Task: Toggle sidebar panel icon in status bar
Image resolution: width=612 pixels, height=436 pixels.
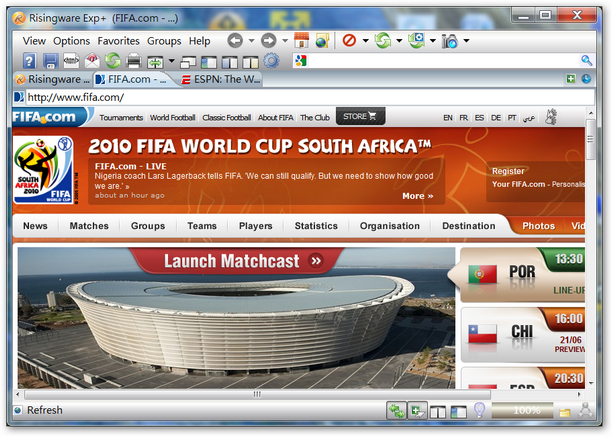Action: point(459,411)
